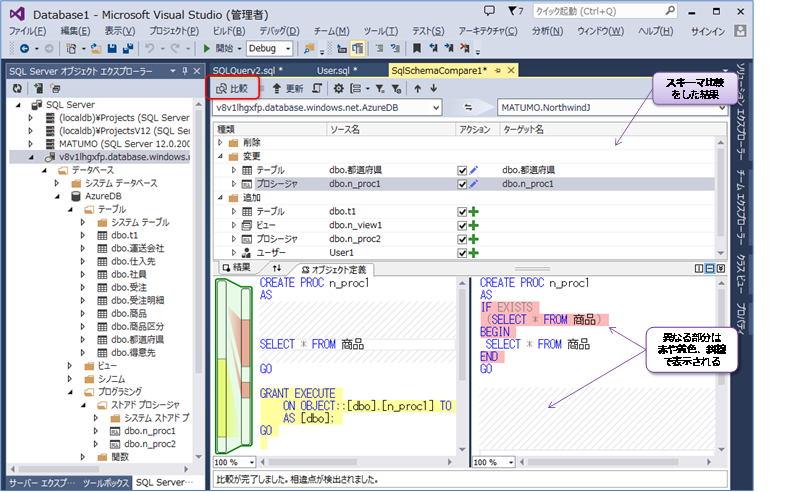This screenshot has height=492, width=800.
Task: Click the 更新 update button
Action: [x=288, y=88]
